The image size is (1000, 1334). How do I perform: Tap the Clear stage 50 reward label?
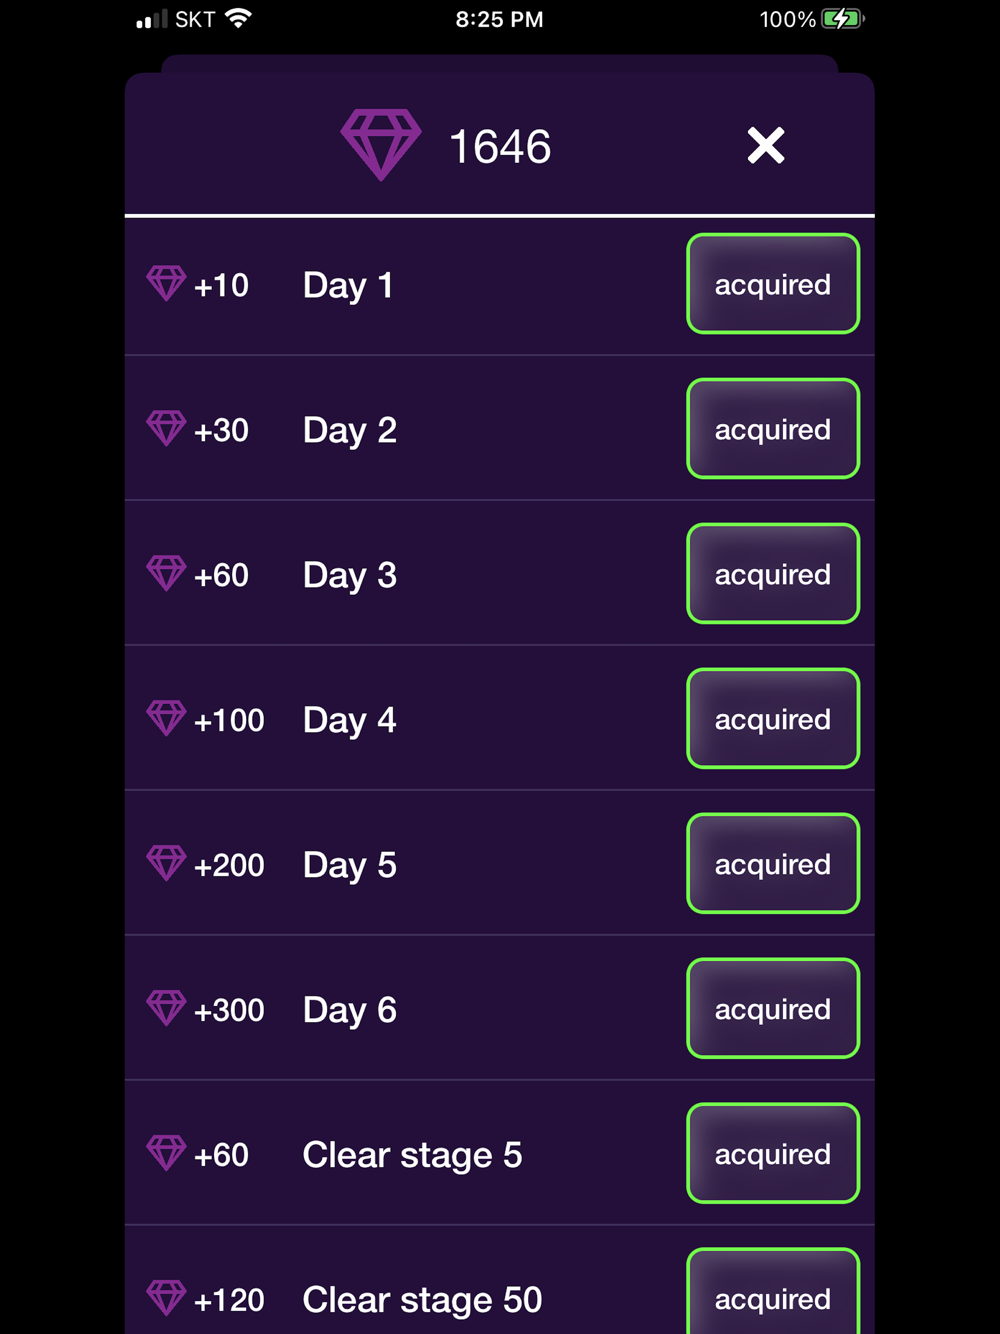point(422,1300)
